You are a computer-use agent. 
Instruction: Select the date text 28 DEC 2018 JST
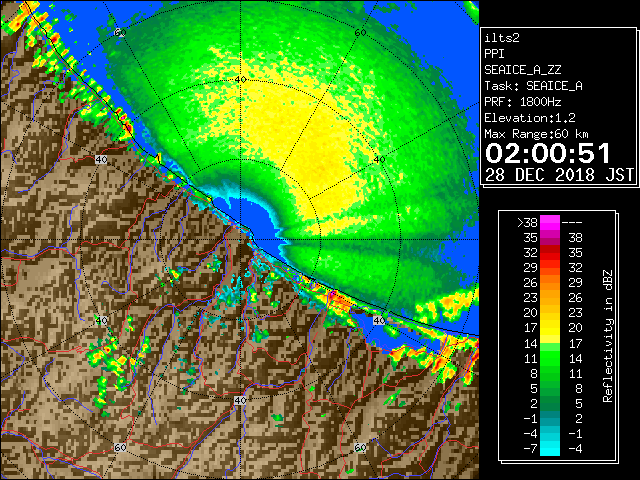(559, 175)
